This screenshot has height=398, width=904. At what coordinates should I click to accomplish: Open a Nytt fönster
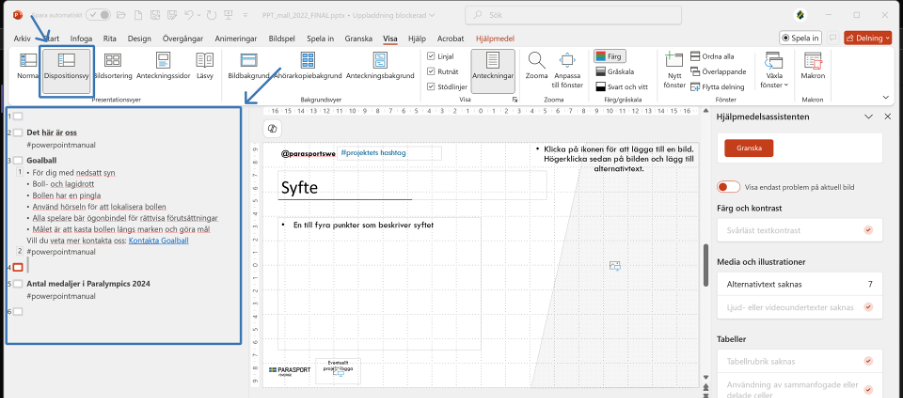675,70
